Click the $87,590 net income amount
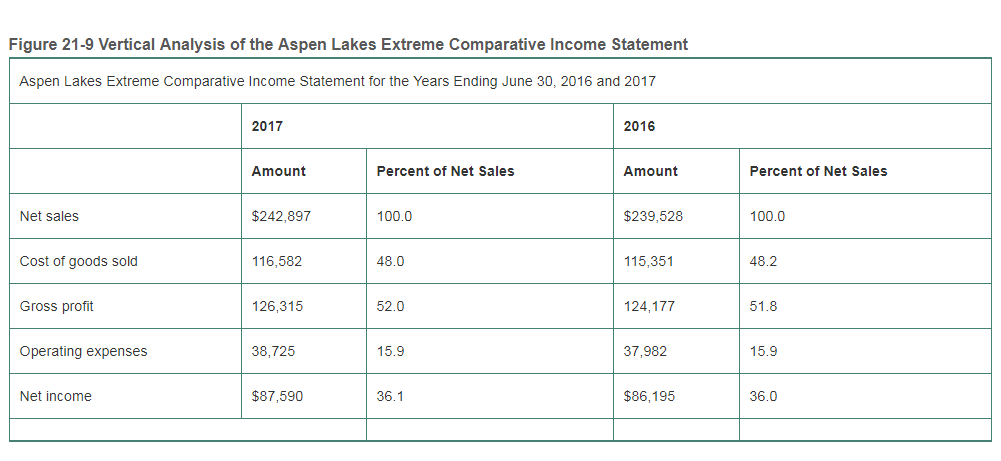This screenshot has width=1001, height=461. (x=277, y=396)
